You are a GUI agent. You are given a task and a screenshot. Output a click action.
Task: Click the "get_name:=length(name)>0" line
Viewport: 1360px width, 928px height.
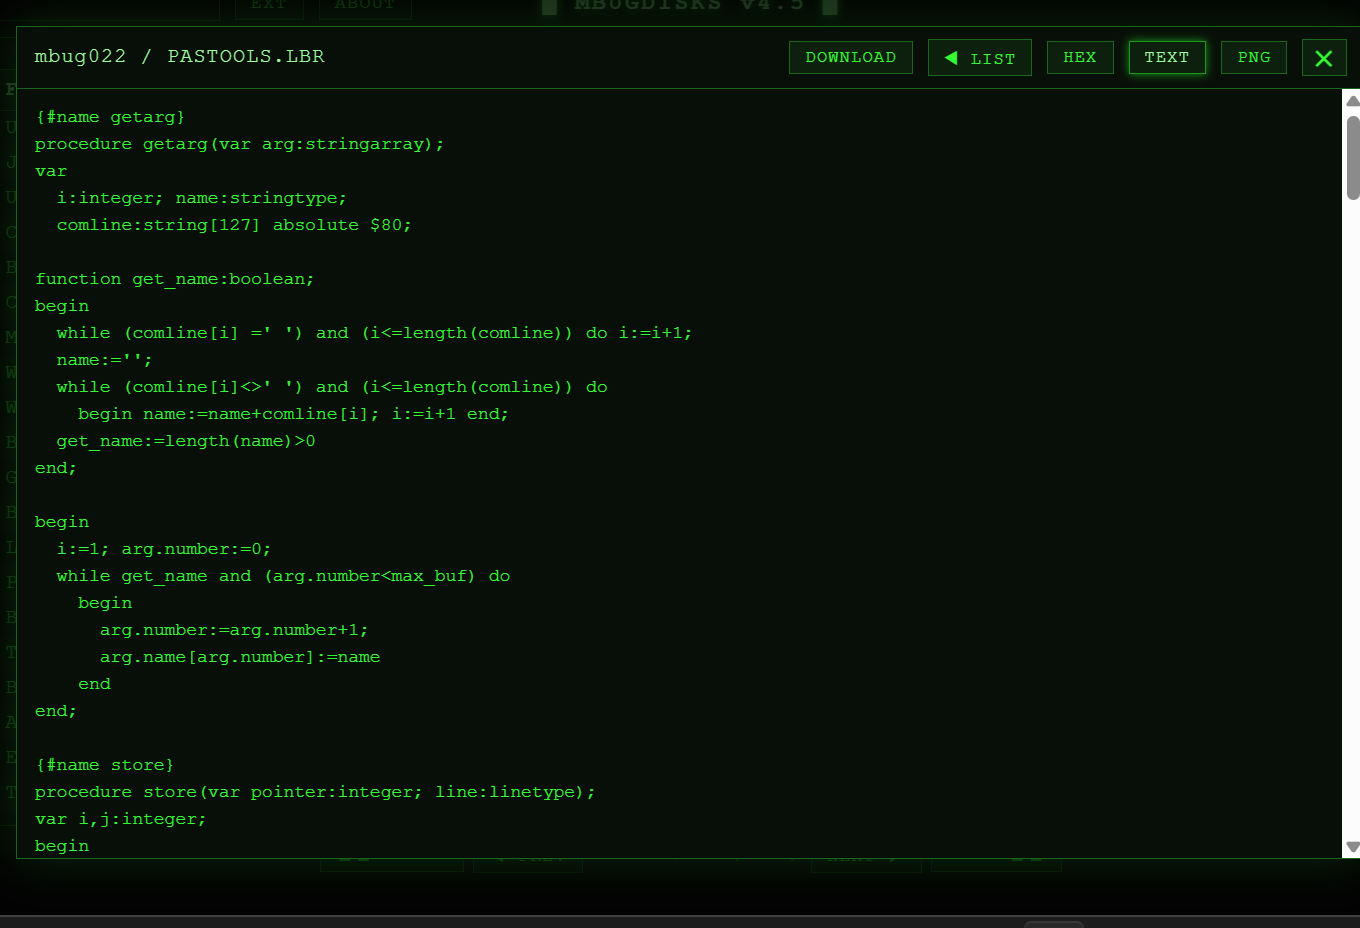[x=186, y=441]
